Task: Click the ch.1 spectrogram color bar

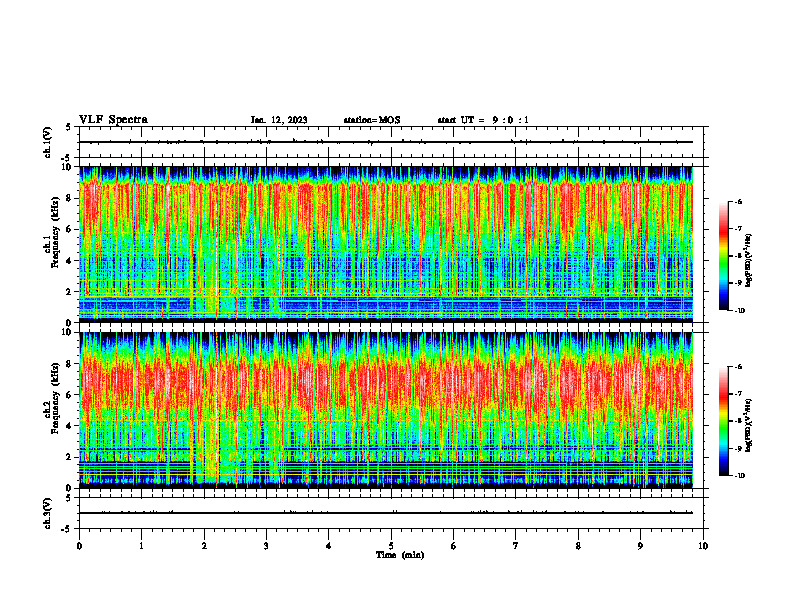Action: pos(723,256)
